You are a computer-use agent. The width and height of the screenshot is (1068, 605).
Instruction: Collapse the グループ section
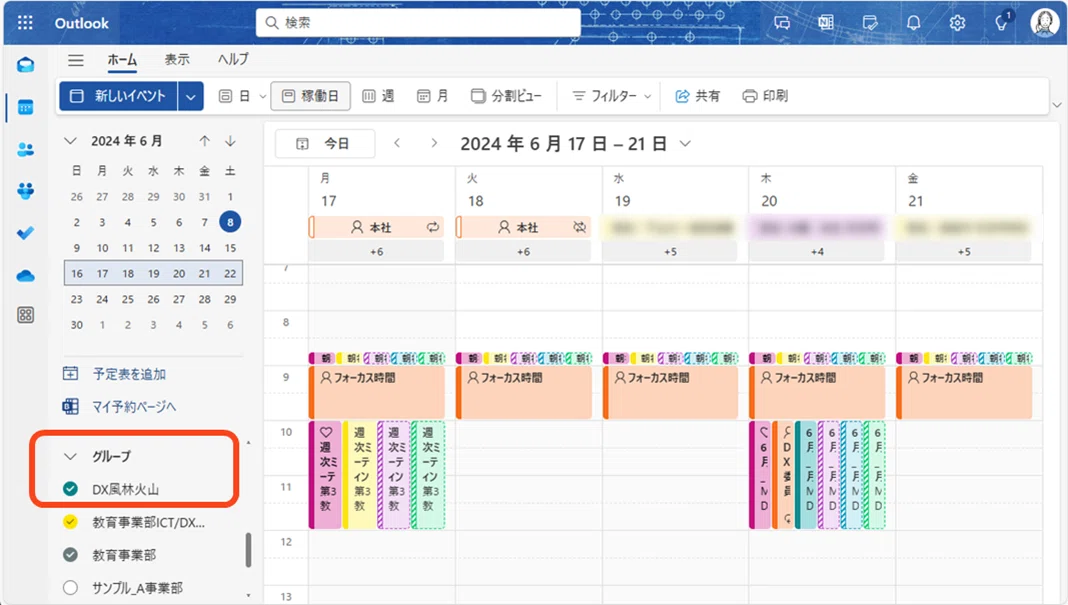click(69, 456)
